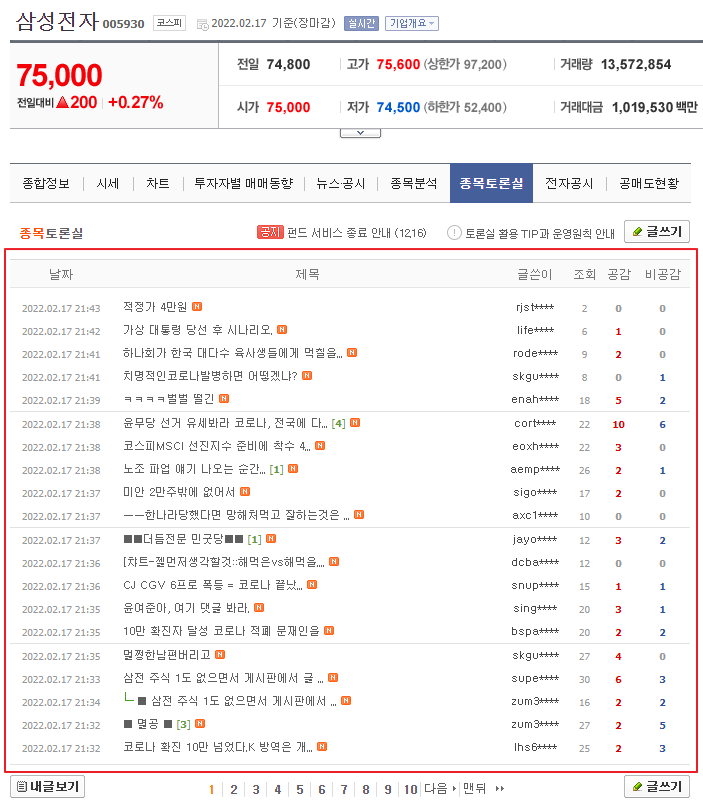Select the 종목토론실 tab

pos(491,183)
